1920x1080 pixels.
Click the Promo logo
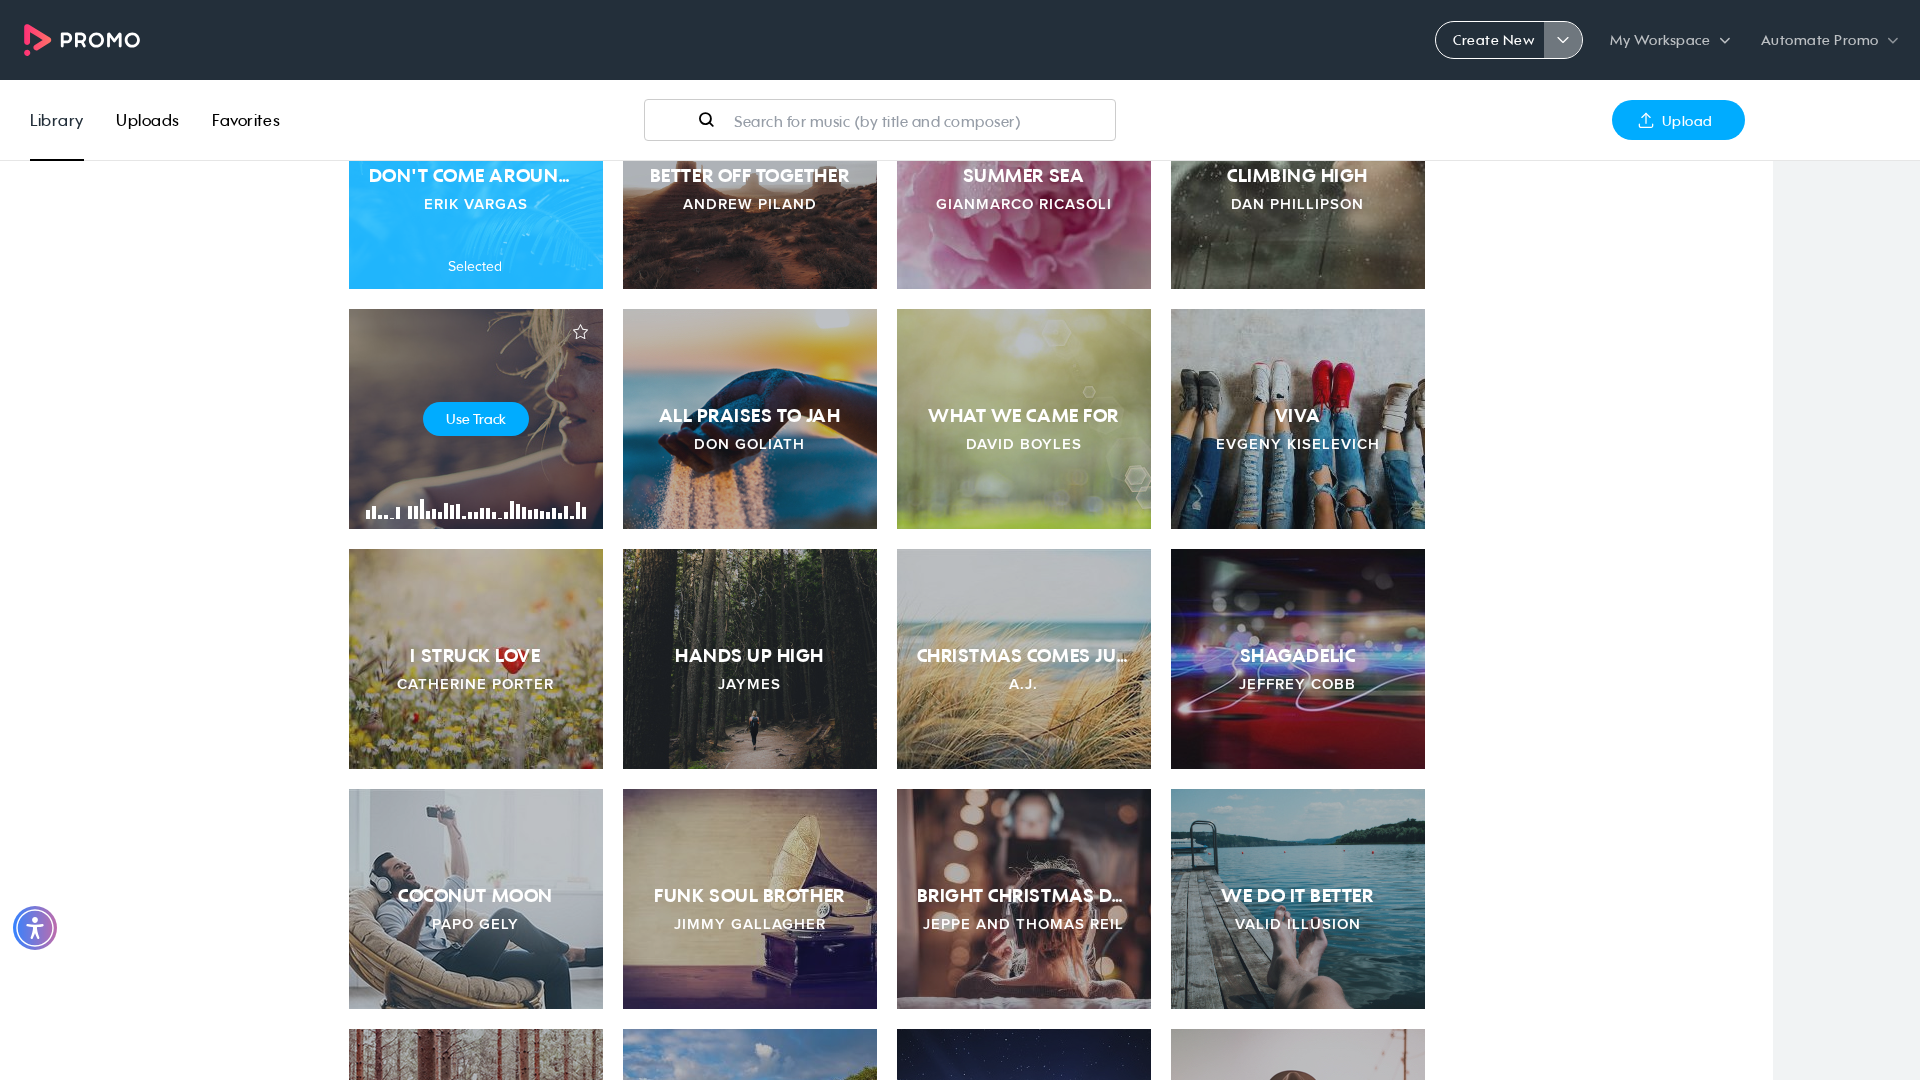[82, 40]
